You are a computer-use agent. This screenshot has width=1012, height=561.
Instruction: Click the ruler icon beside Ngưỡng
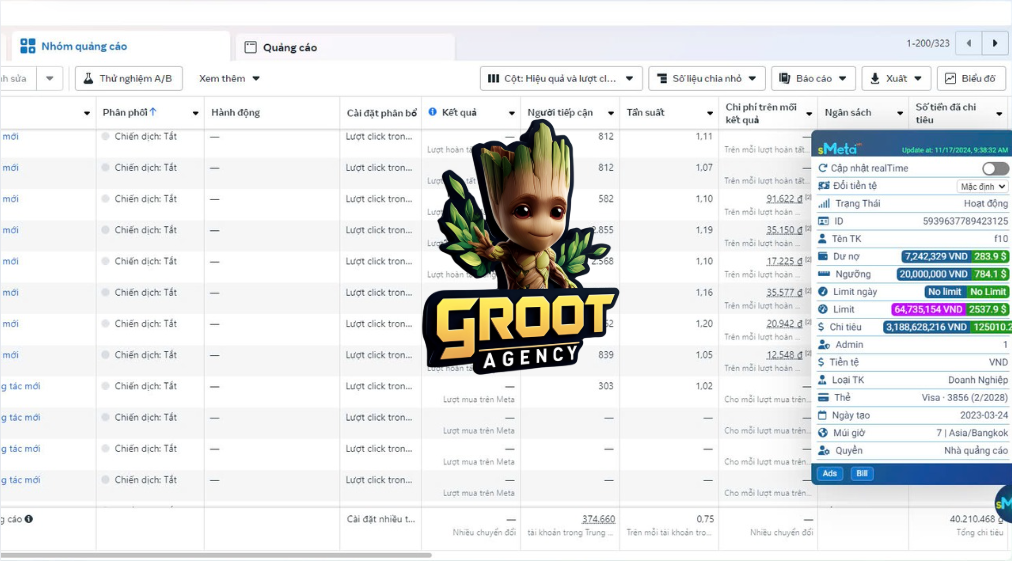tap(824, 274)
